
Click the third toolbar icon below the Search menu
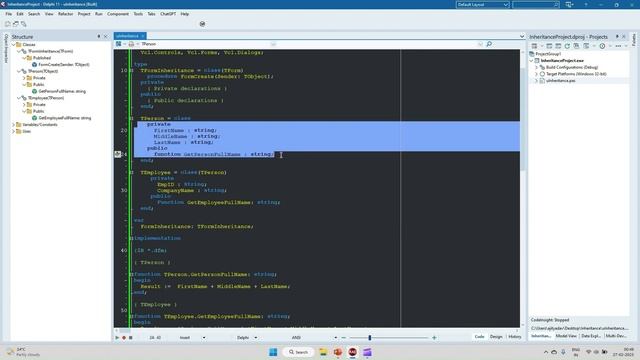24,24
